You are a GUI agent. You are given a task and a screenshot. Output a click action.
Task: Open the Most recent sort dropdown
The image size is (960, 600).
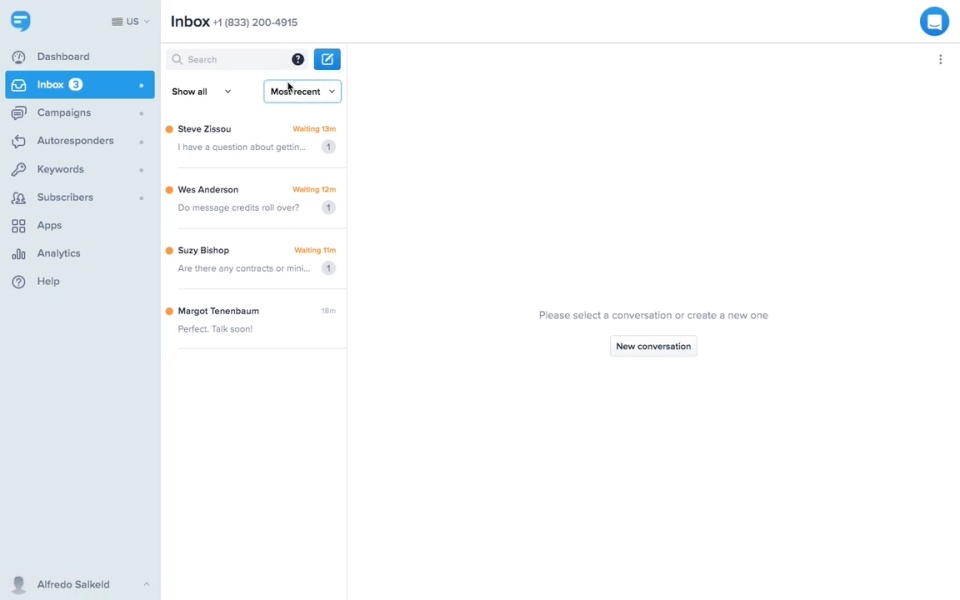pyautogui.click(x=302, y=91)
